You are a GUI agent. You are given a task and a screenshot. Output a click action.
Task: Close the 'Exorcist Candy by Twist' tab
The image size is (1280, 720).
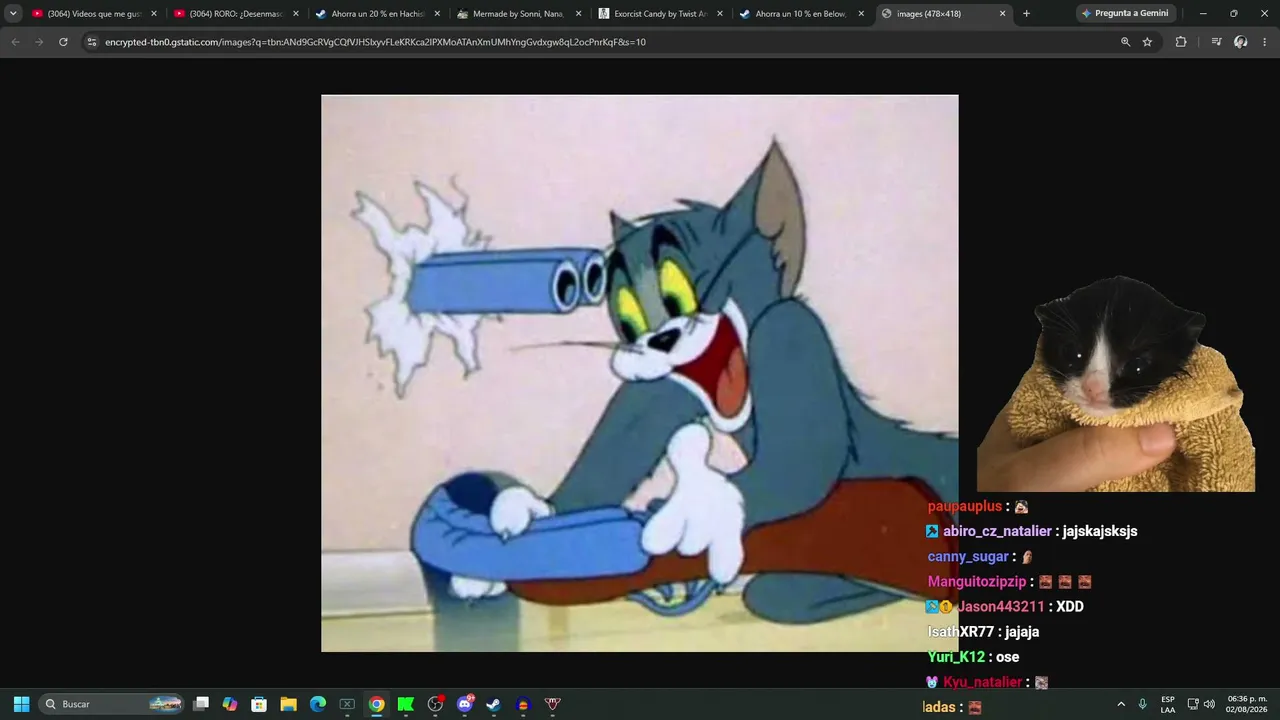point(720,14)
